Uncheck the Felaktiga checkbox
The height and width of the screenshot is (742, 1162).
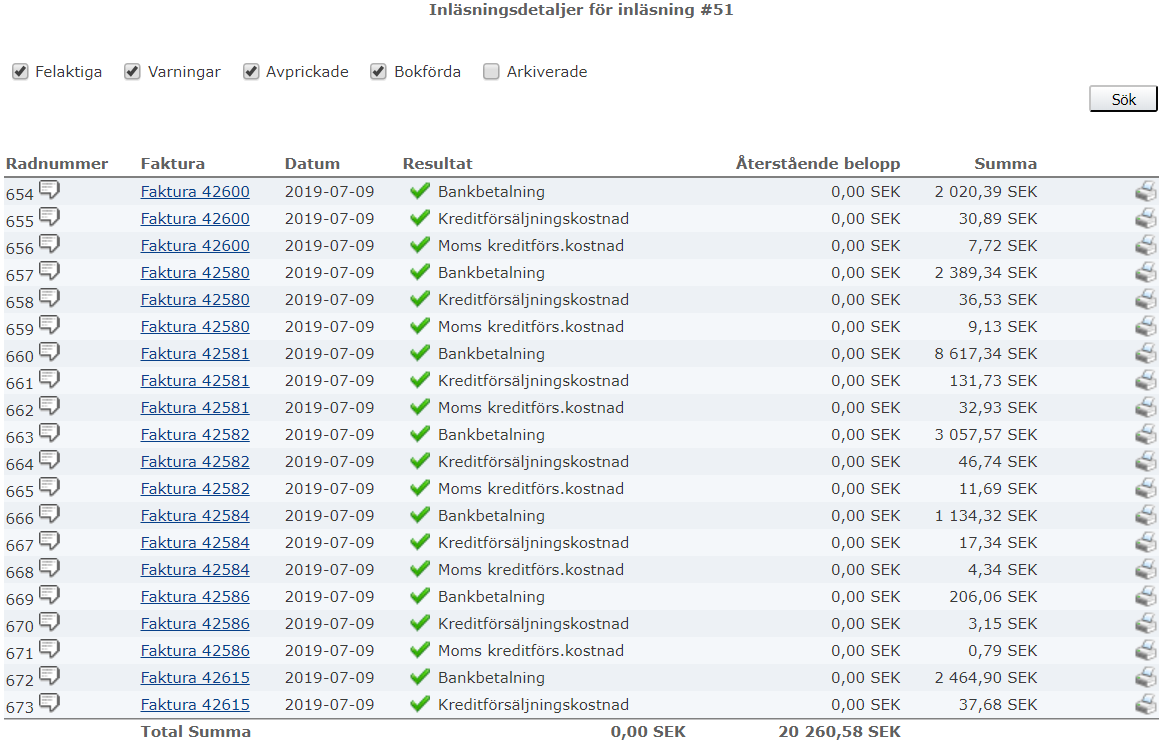[x=20, y=72]
